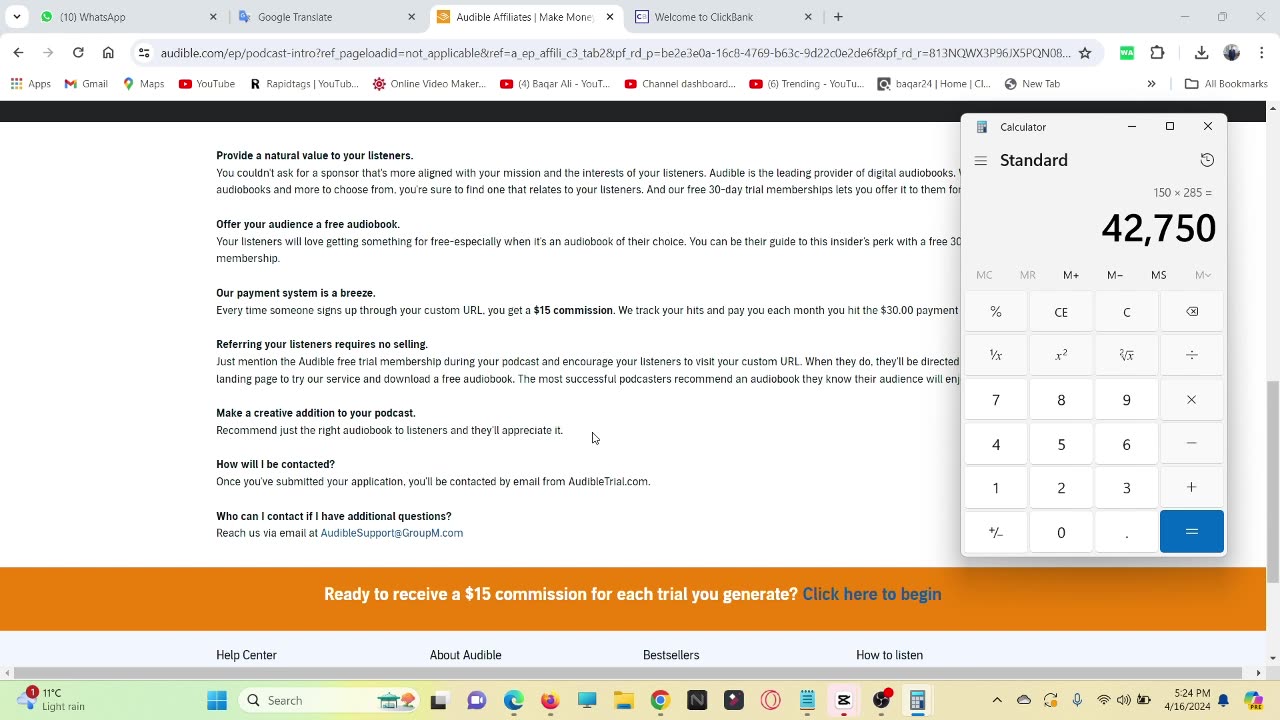Viewport: 1280px width, 720px height.
Task: Click the x squared key
Action: (x=1061, y=355)
